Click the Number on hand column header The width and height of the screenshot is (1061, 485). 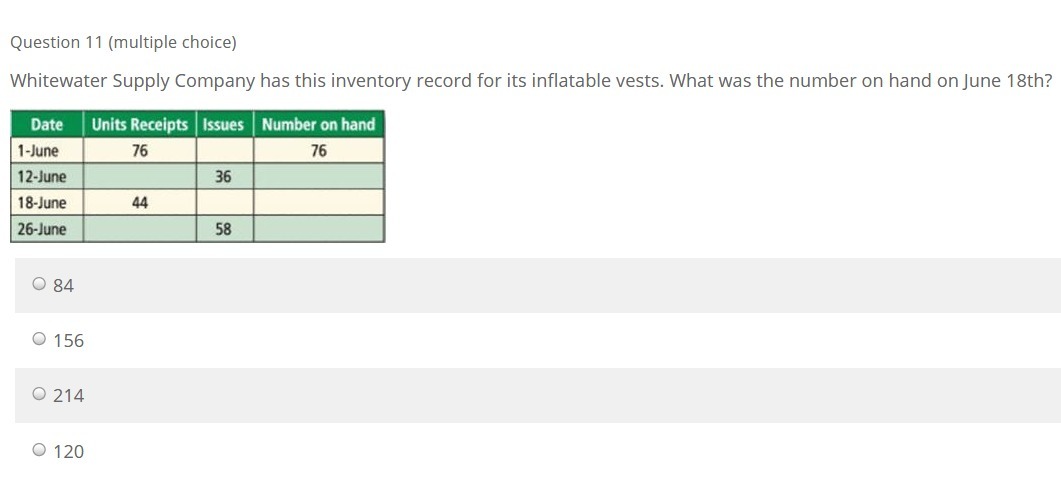tap(318, 125)
